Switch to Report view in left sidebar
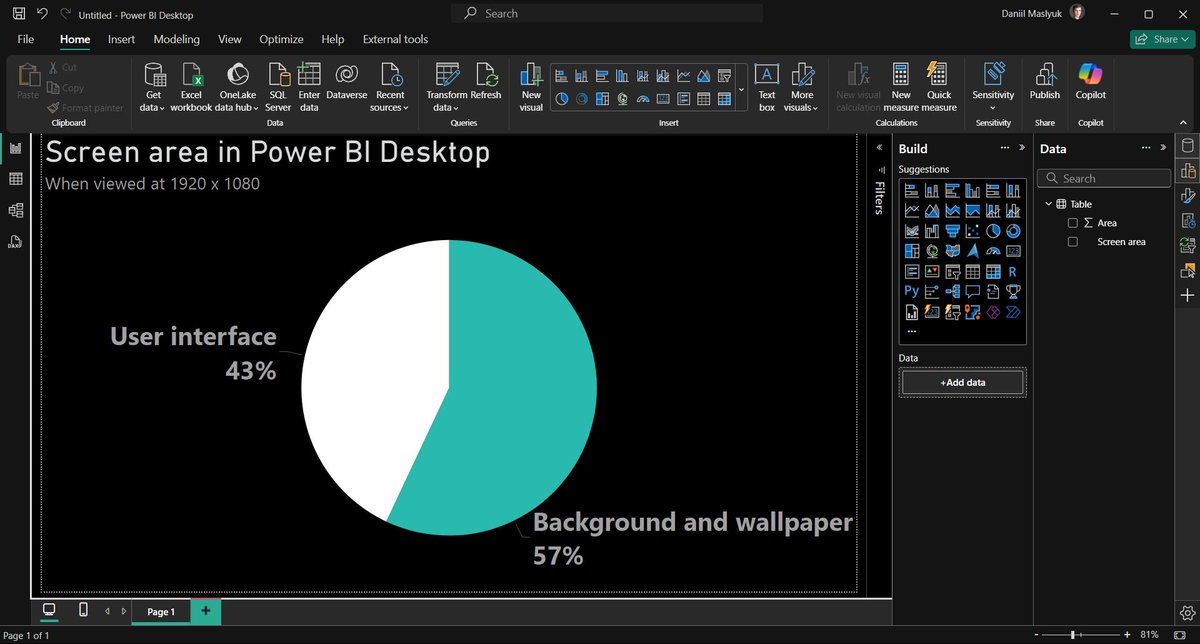The width and height of the screenshot is (1200, 644). (x=15, y=148)
